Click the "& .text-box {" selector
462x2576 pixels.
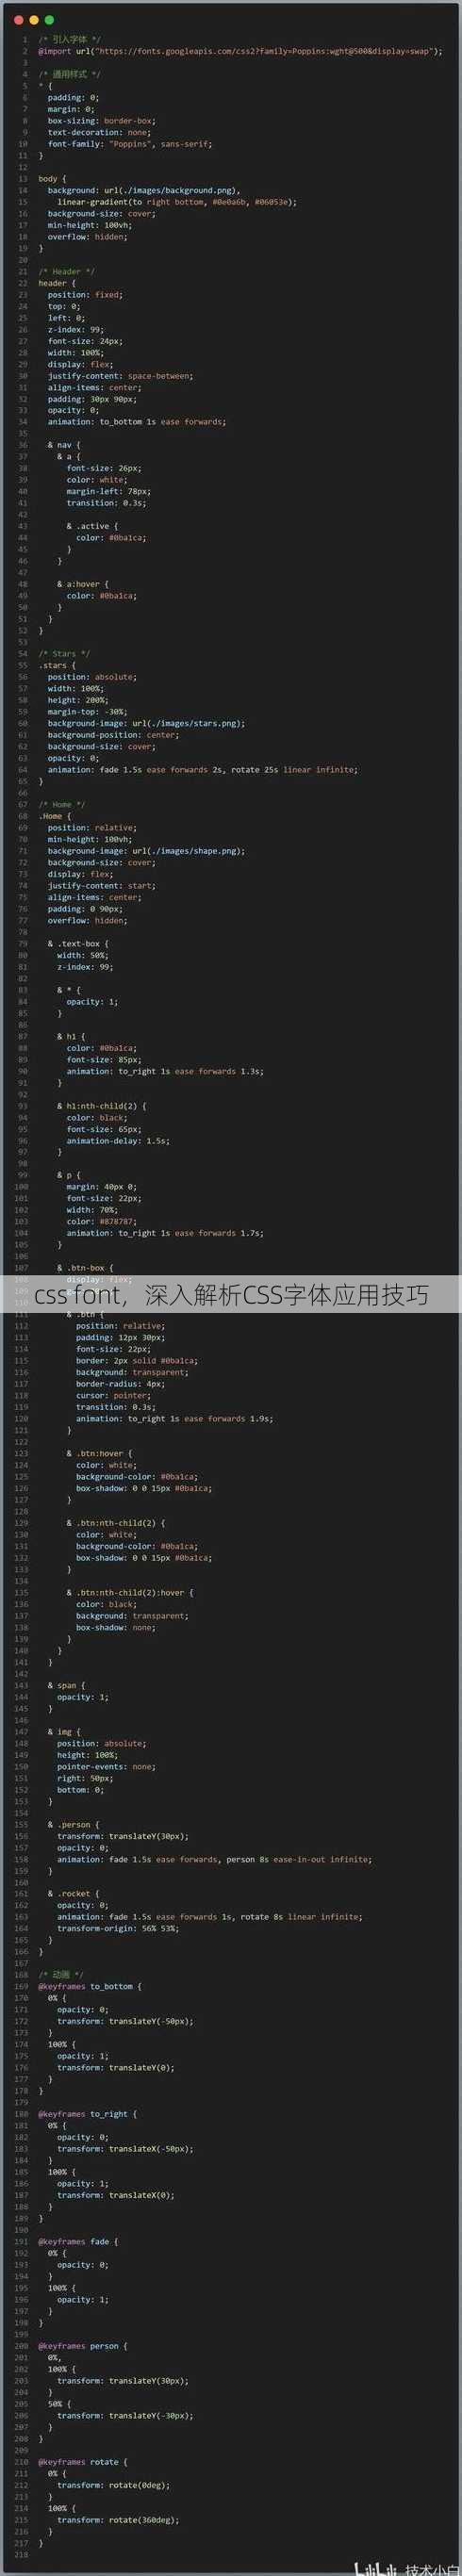click(78, 943)
